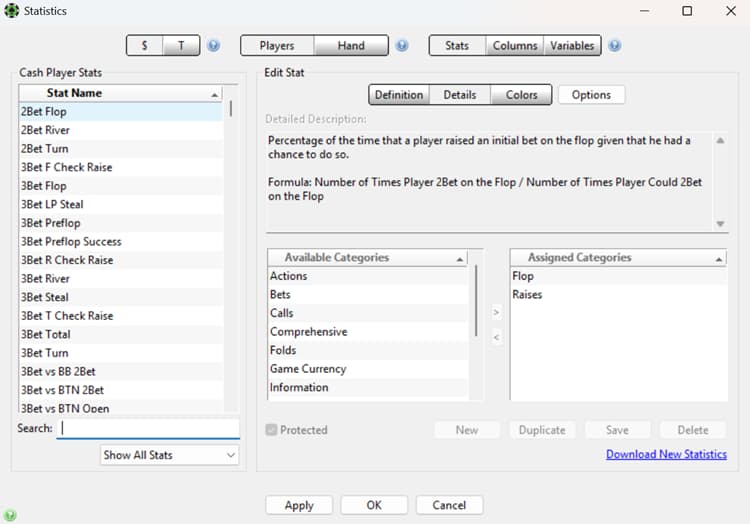750x524 pixels.
Task: Select 2Bet Turn stat
Action: point(121,149)
